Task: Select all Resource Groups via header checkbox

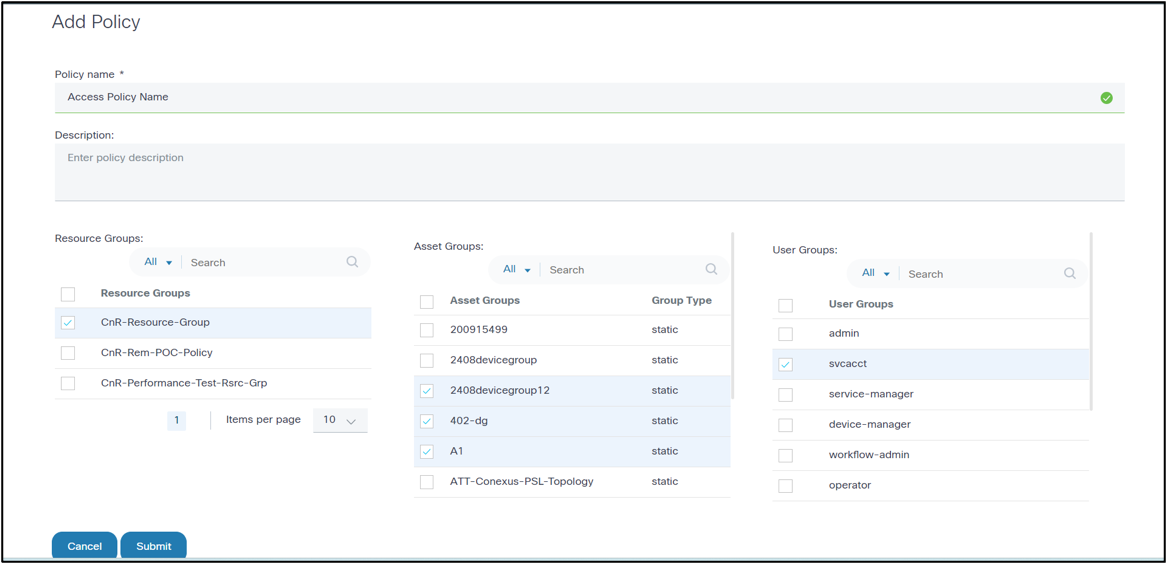Action: [x=68, y=294]
